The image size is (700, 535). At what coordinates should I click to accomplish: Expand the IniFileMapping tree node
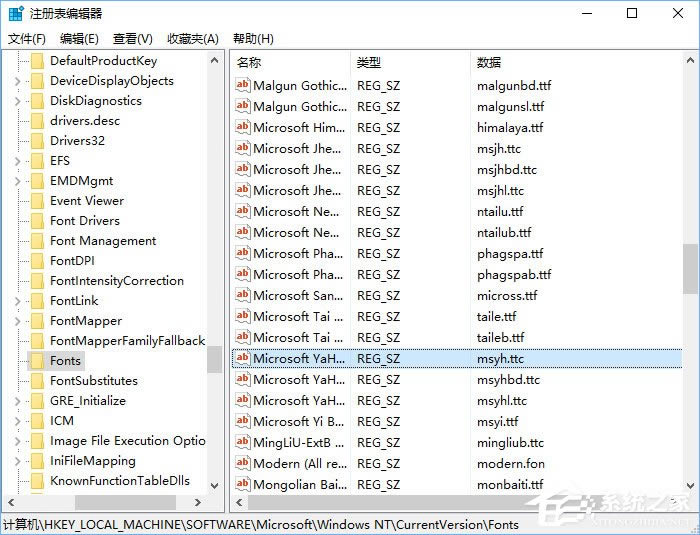point(17,461)
